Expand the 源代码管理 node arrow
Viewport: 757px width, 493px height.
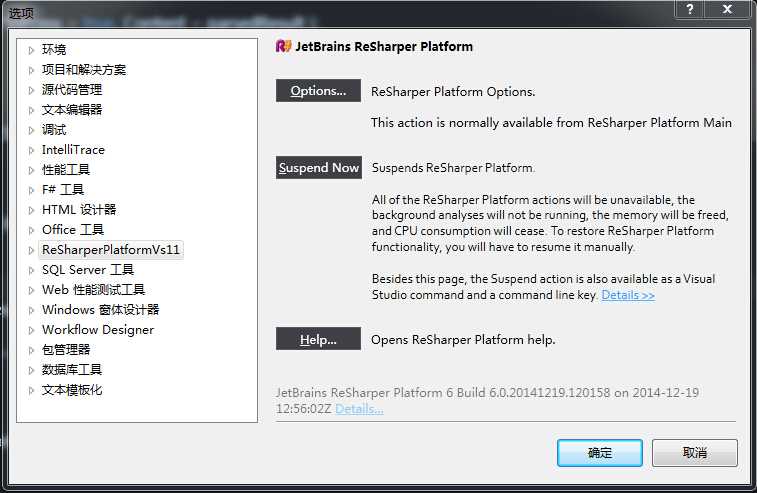(x=31, y=90)
